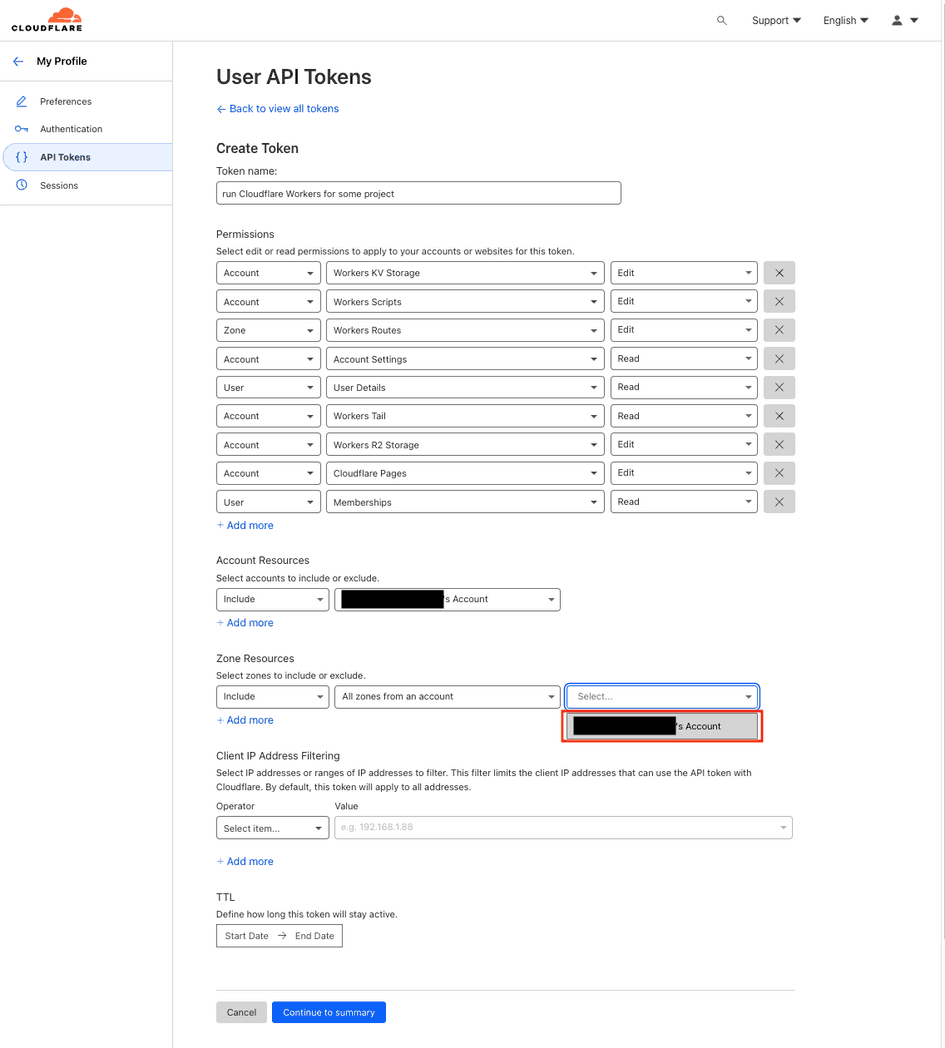The image size is (945, 1048).
Task: Open Edit access dropdown for Workers KV Storage
Action: point(684,273)
